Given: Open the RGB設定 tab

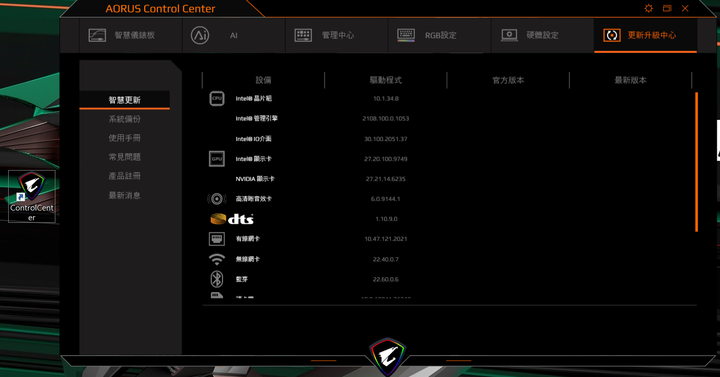Looking at the screenshot, I should point(439,35).
